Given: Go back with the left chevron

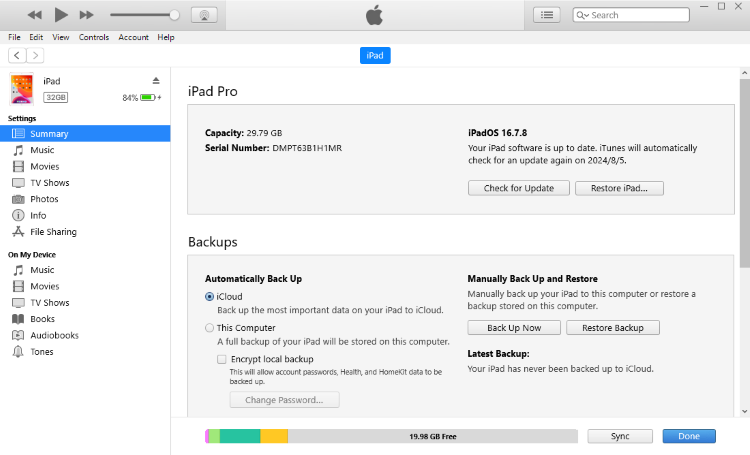Looking at the screenshot, I should (17, 56).
